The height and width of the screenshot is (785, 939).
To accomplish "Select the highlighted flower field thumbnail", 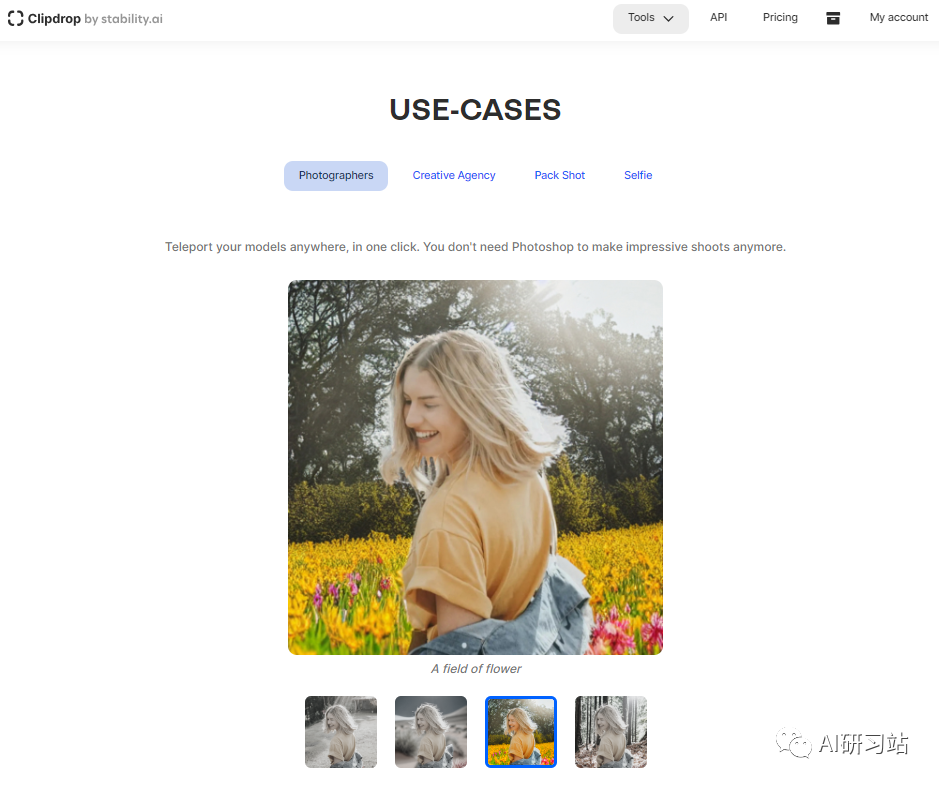I will [521, 732].
